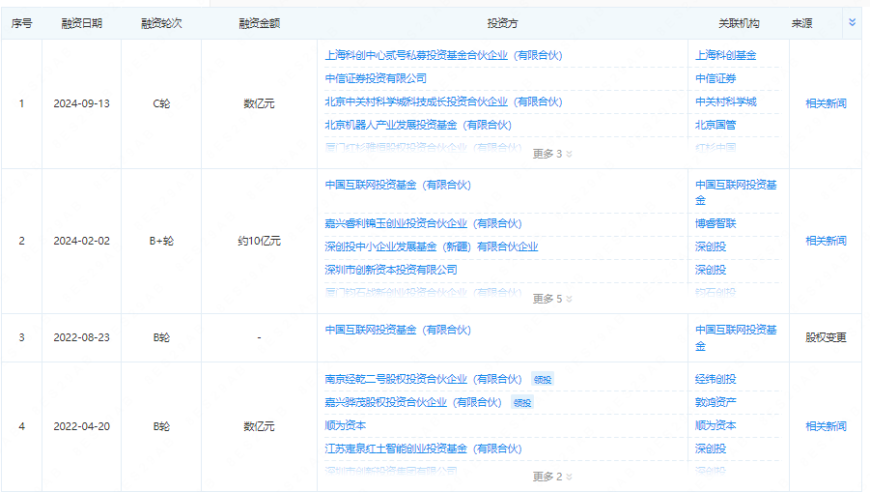Select B轮 cell in the 2022-08-23 row
This screenshot has width=870, height=492.
(161, 337)
